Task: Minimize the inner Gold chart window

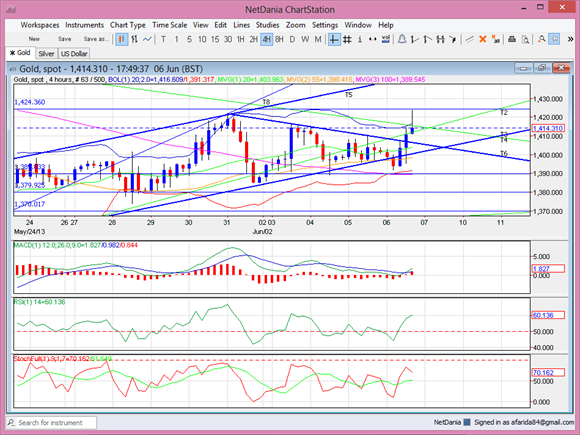Action: (523, 68)
